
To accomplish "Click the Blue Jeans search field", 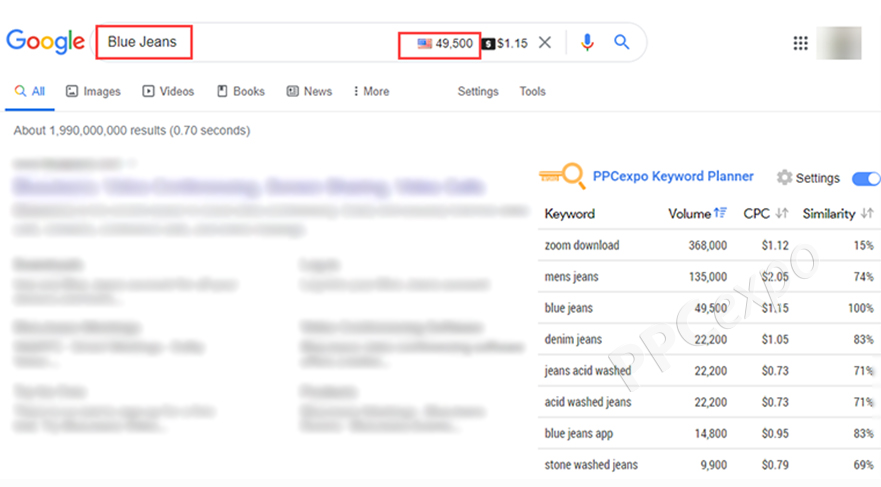I will [250, 43].
